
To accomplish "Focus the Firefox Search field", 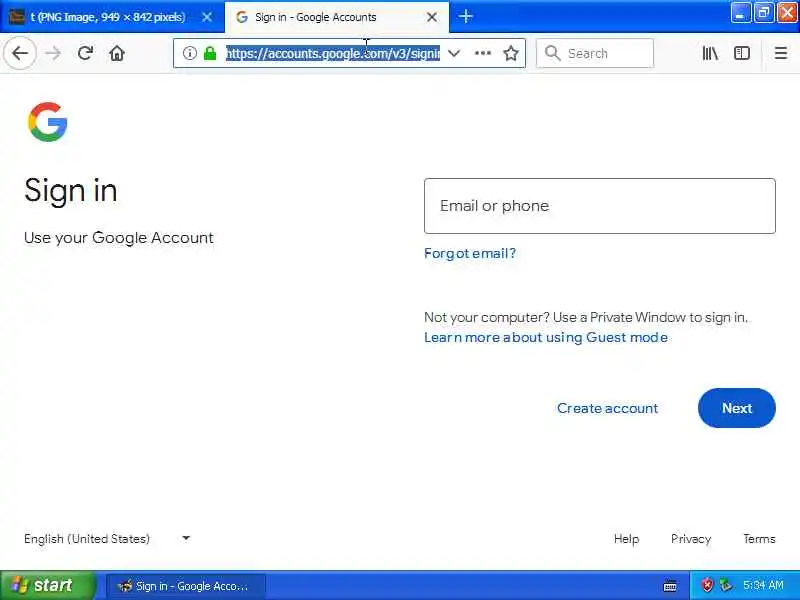I will (595, 53).
